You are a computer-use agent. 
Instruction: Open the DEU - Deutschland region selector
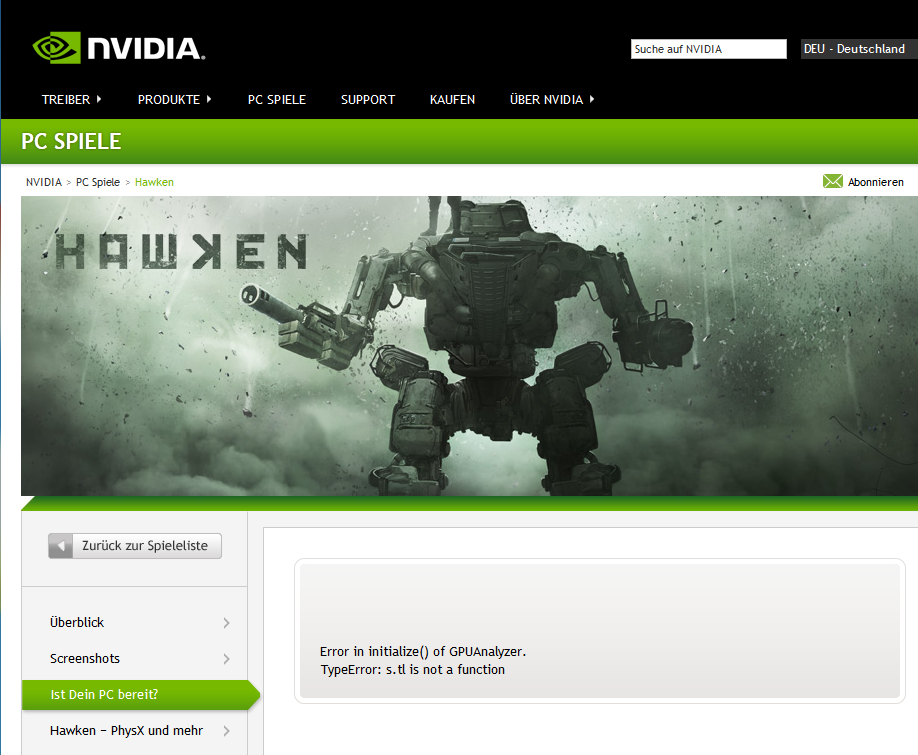[859, 49]
